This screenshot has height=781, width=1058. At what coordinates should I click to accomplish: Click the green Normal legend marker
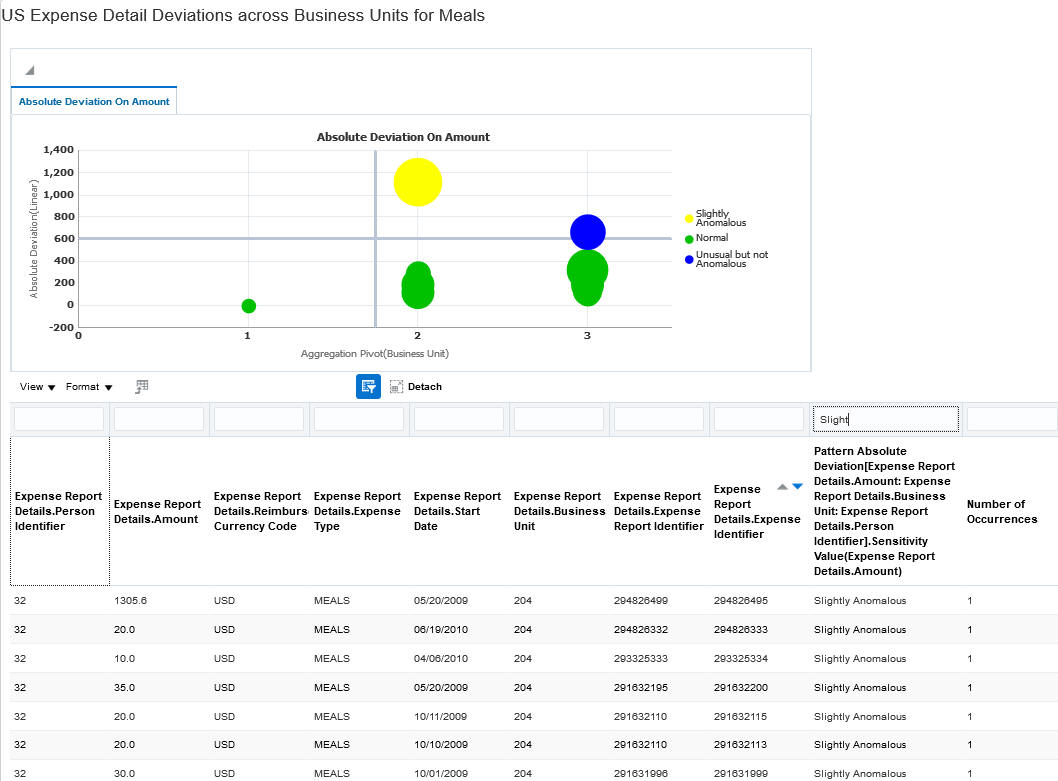(x=688, y=238)
